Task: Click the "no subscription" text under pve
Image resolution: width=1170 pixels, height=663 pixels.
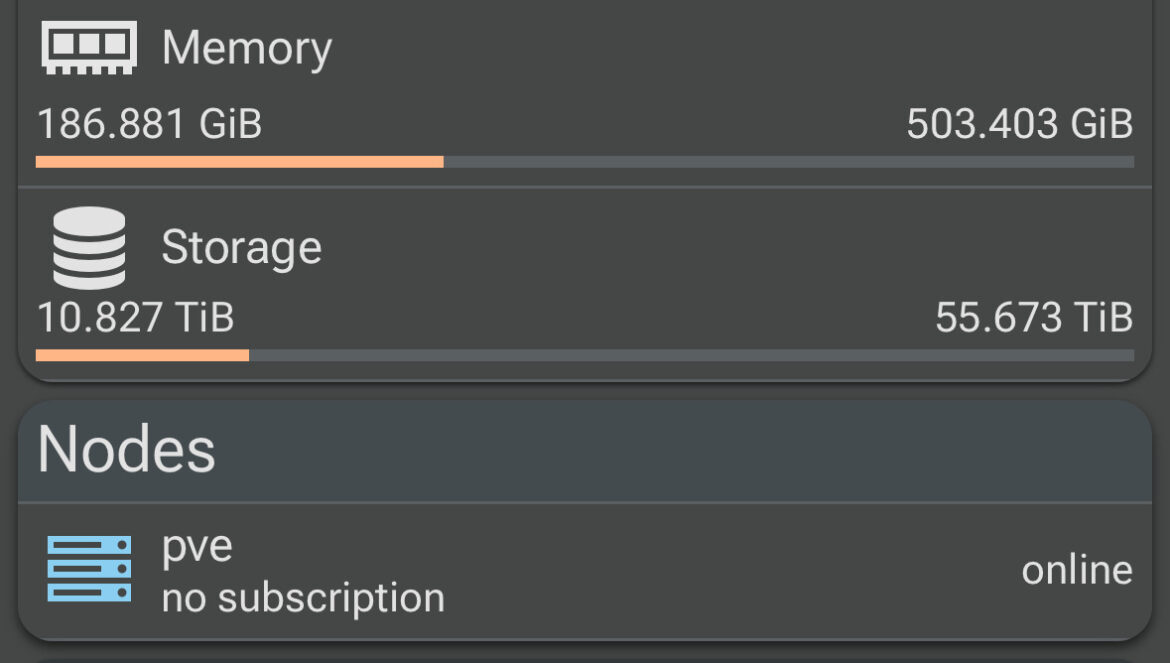Action: coord(303,598)
